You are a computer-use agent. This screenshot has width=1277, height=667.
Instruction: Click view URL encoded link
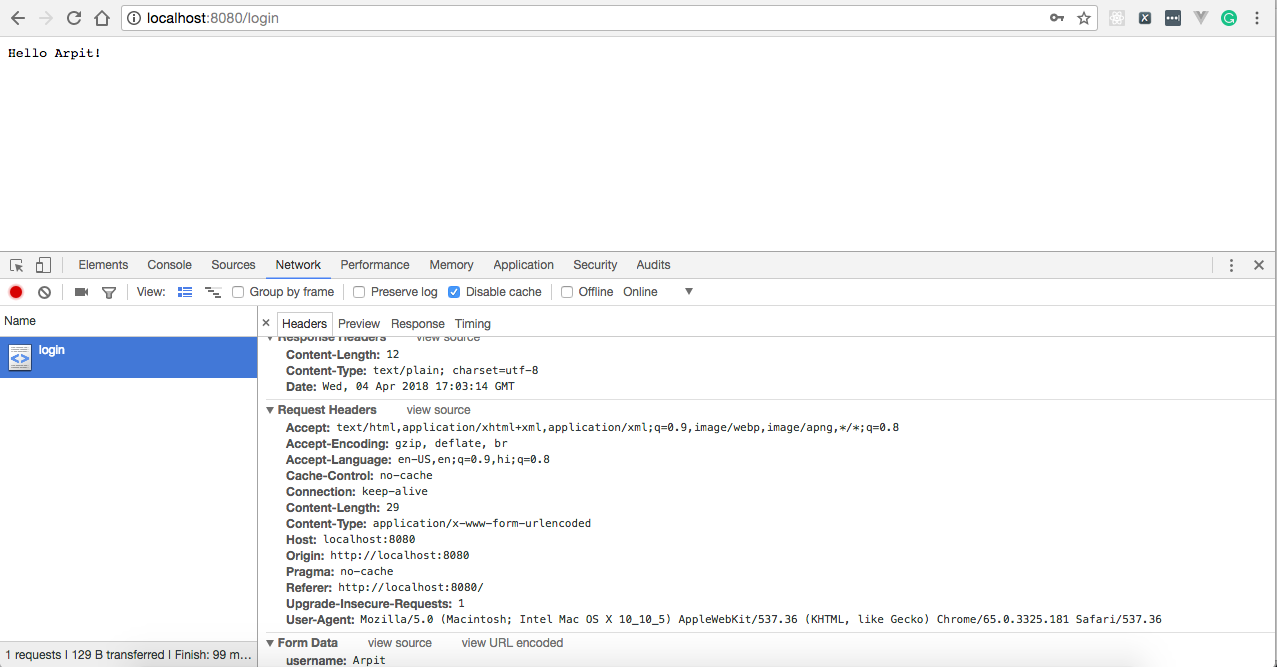[x=512, y=643]
